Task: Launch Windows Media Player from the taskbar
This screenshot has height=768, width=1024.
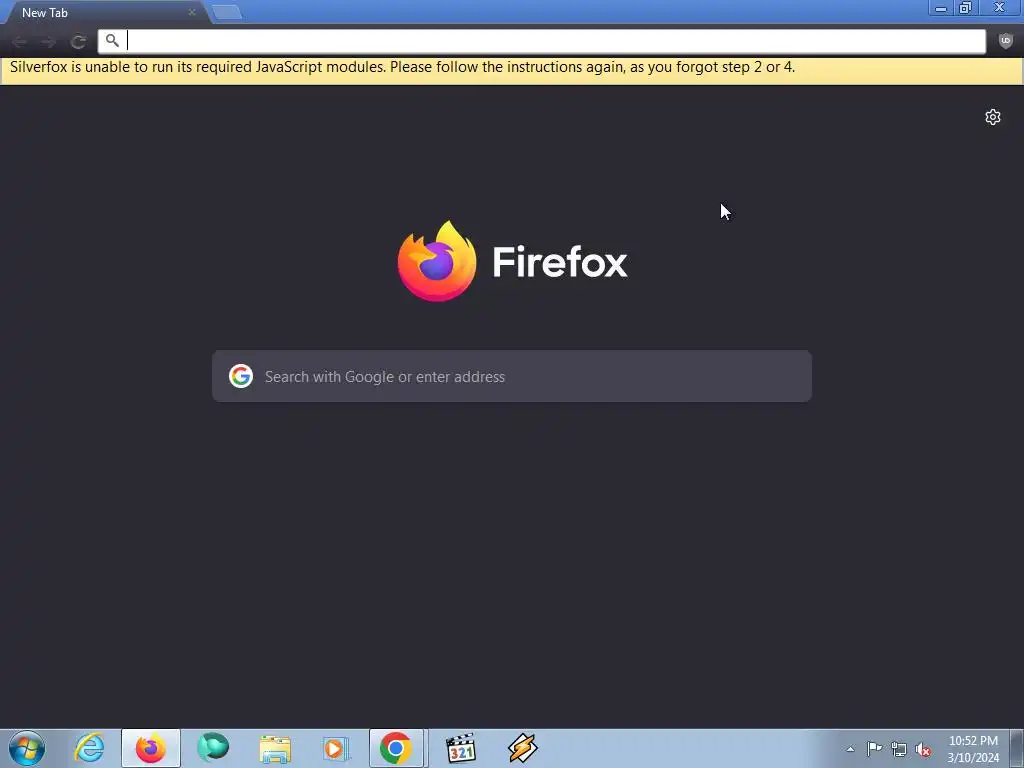Action: [336, 748]
